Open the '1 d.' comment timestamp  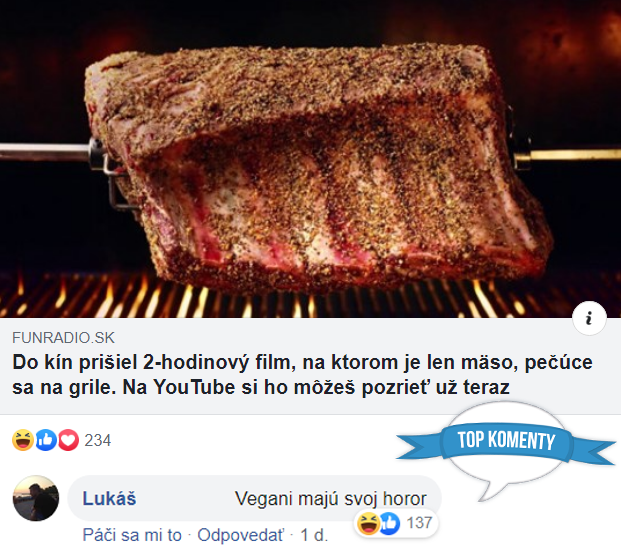click(314, 535)
